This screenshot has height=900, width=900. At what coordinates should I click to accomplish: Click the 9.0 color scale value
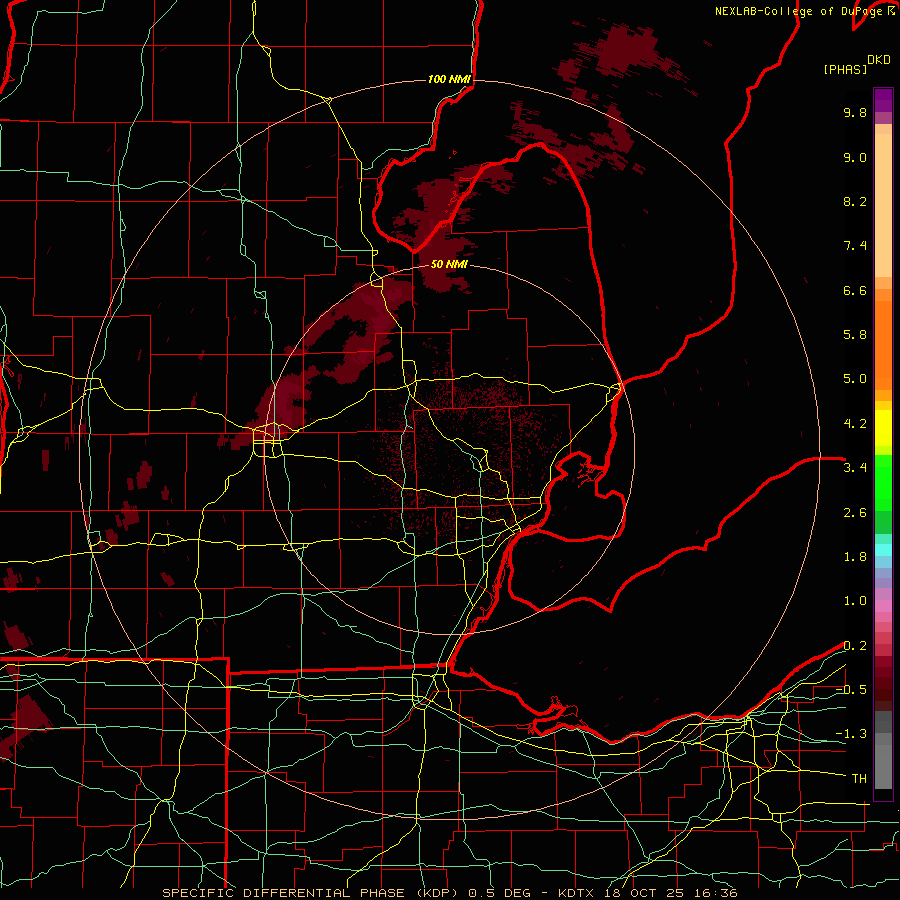[x=855, y=157]
